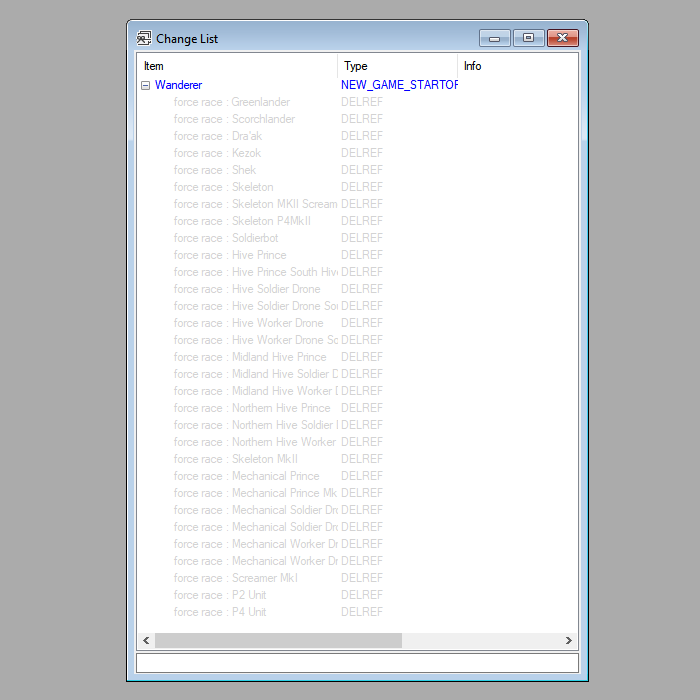Click the horizontal scrollbar right arrow

click(x=568, y=640)
